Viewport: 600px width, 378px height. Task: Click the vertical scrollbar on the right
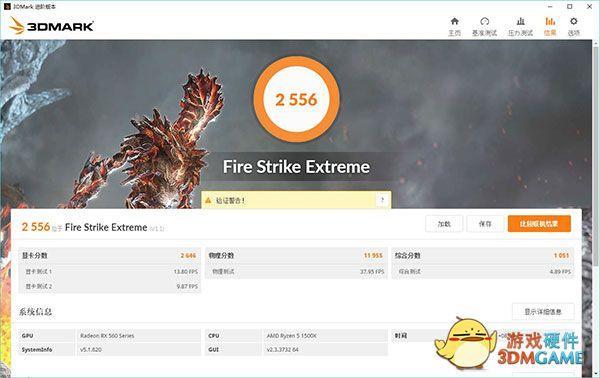point(596,153)
